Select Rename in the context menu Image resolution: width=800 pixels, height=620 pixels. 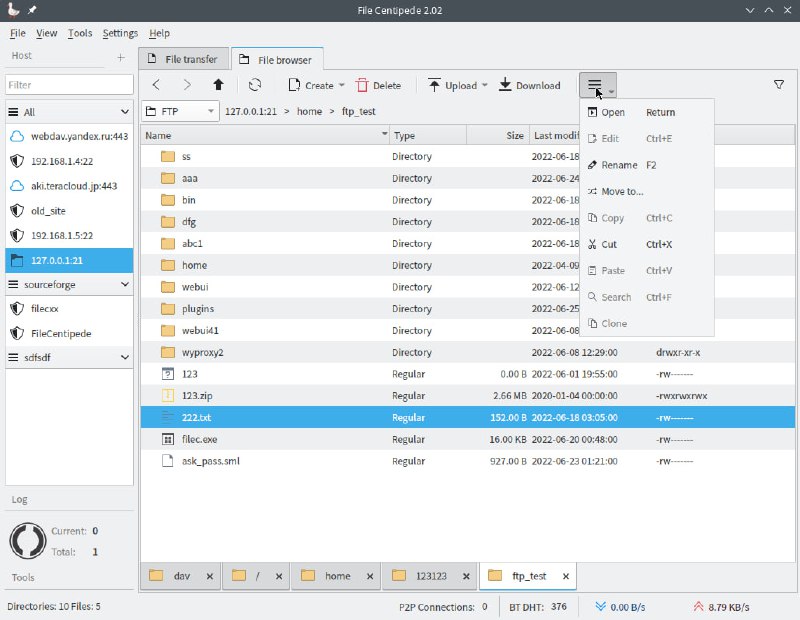[x=619, y=165]
